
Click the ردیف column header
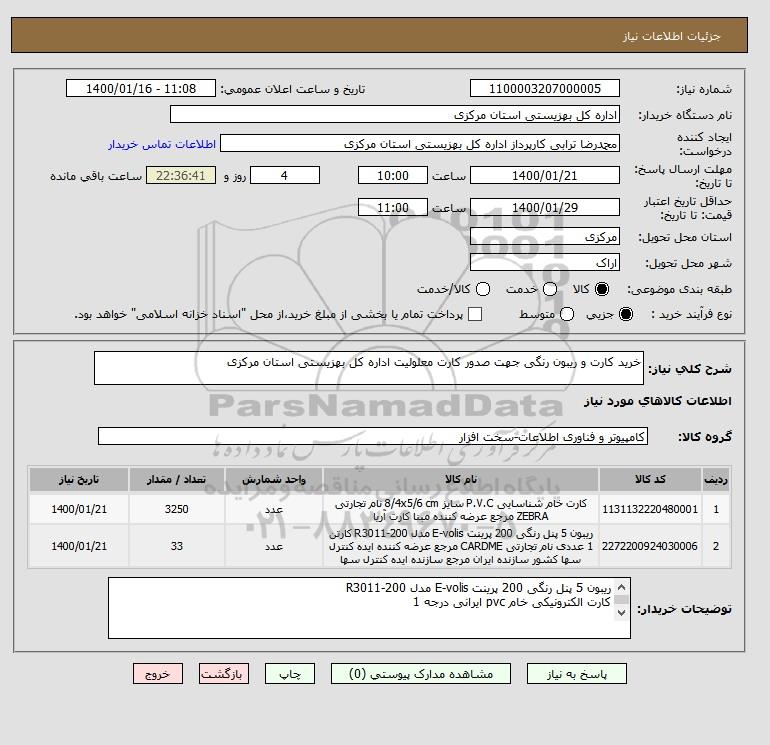click(716, 480)
